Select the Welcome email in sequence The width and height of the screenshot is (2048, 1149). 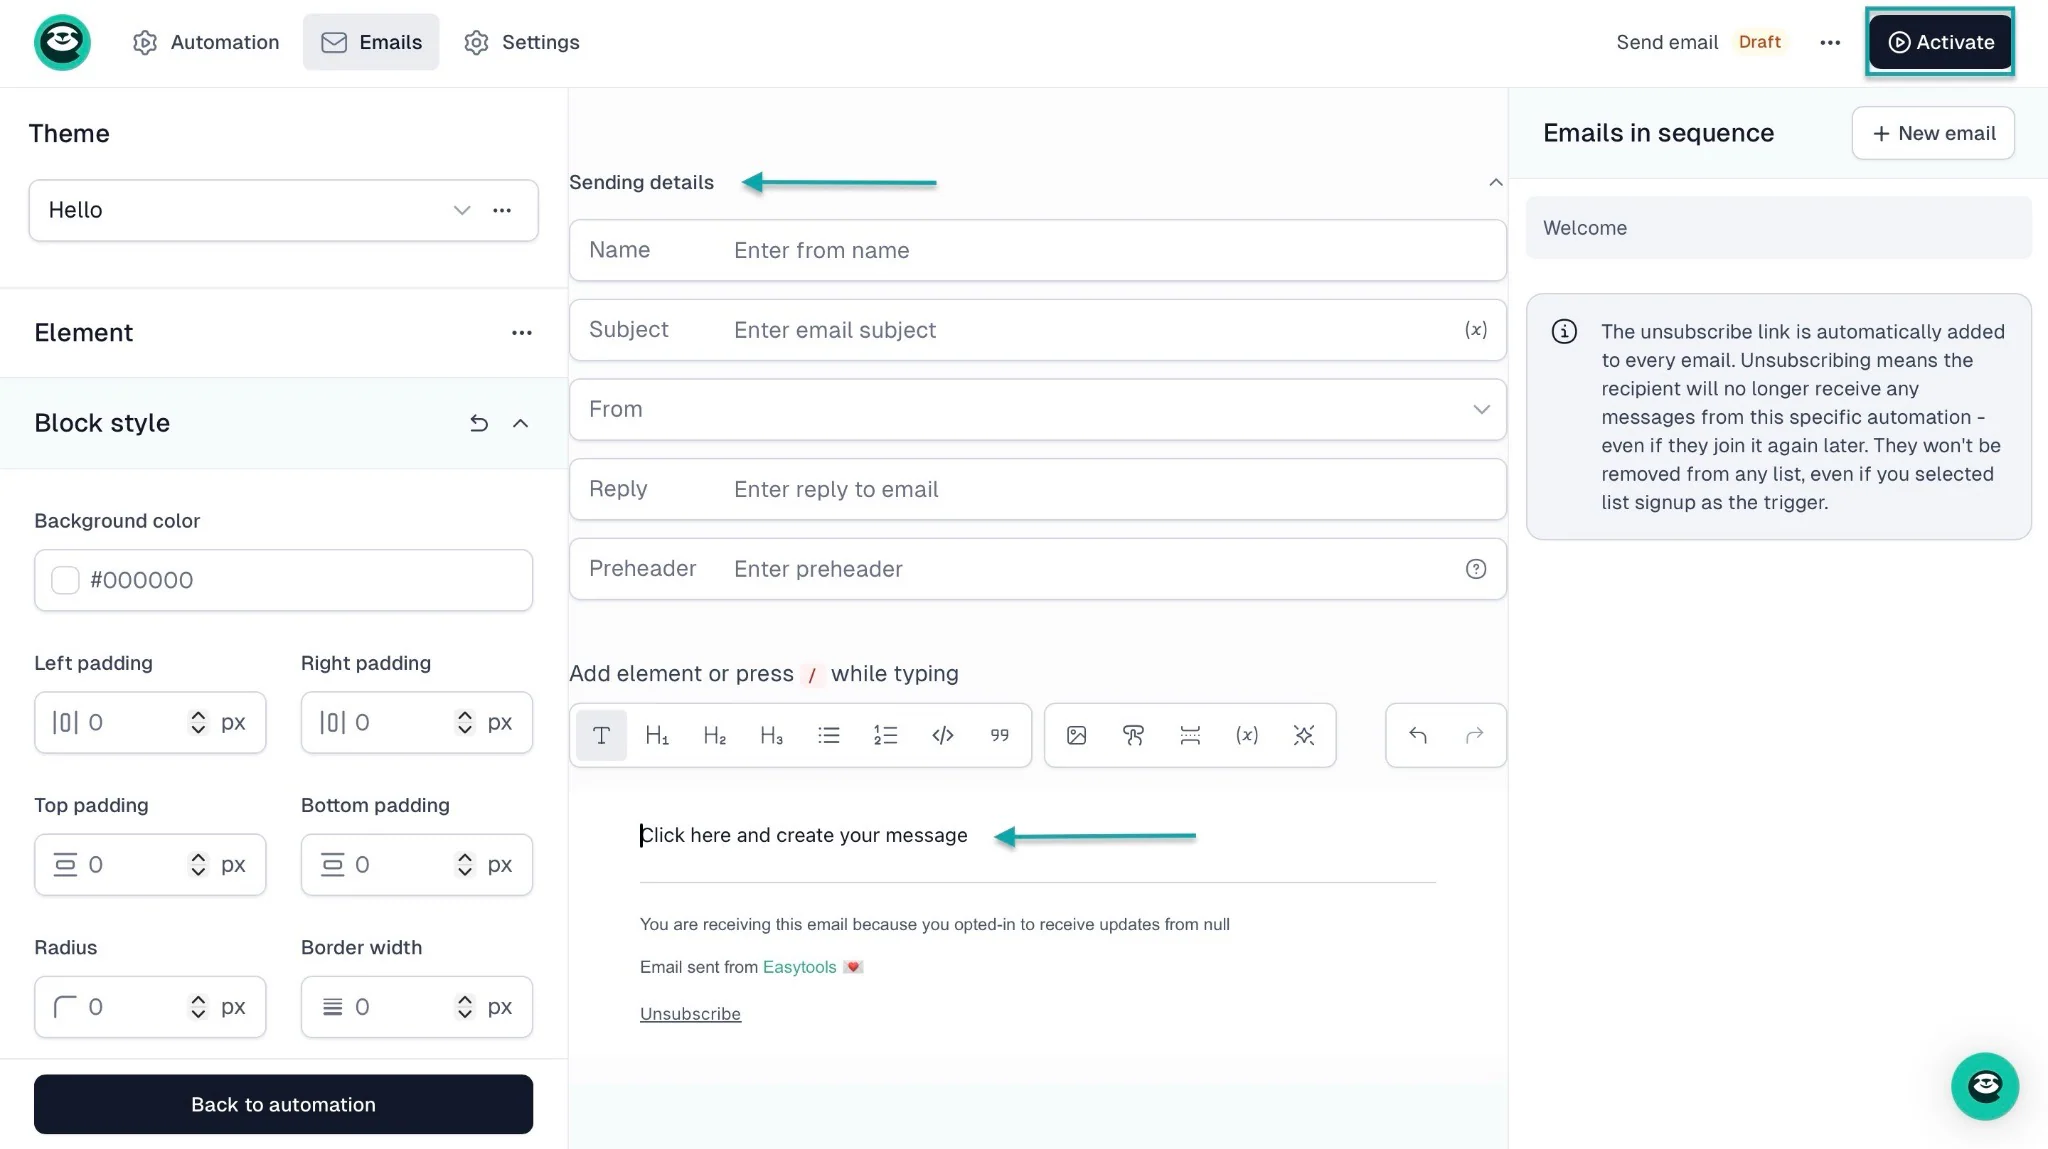pos(1778,228)
